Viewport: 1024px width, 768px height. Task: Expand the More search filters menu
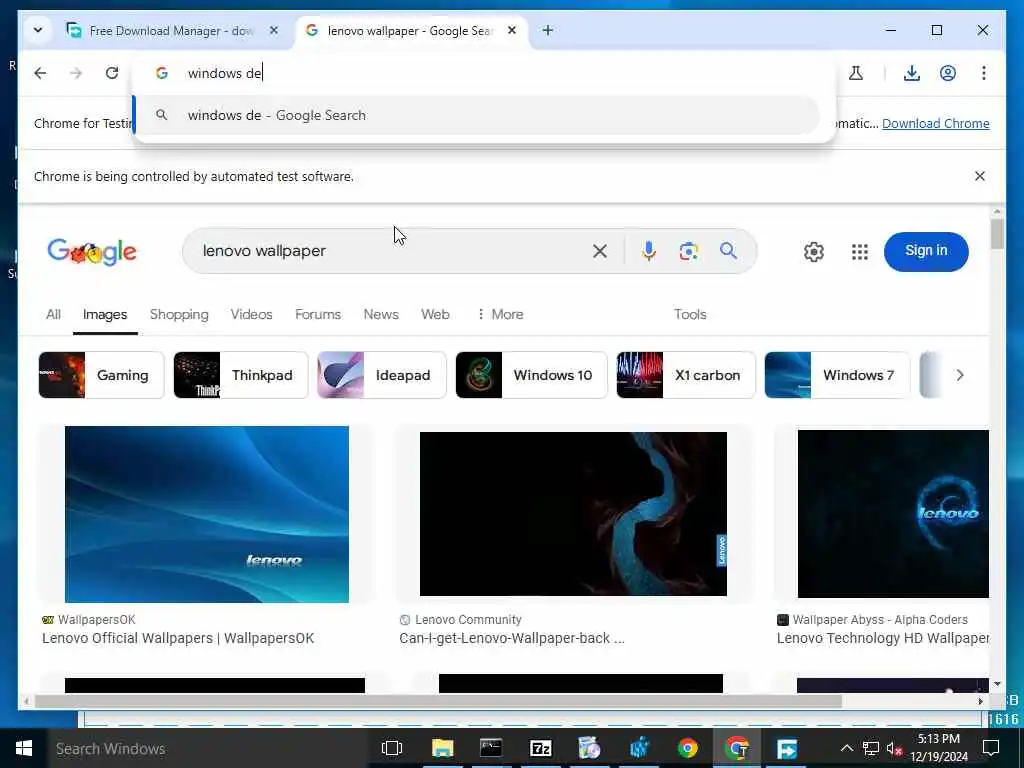pyautogui.click(x=500, y=315)
